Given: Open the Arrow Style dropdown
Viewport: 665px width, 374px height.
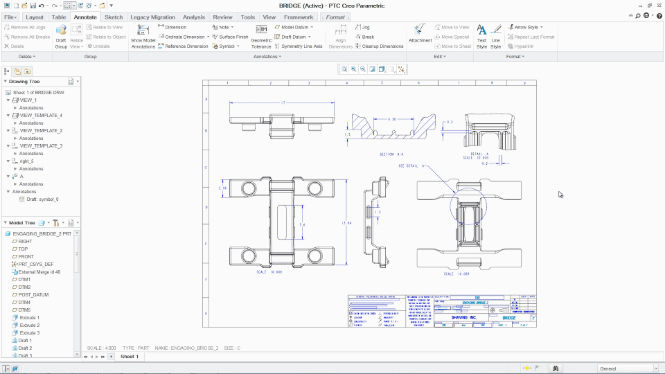Looking at the screenshot, I should point(542,27).
